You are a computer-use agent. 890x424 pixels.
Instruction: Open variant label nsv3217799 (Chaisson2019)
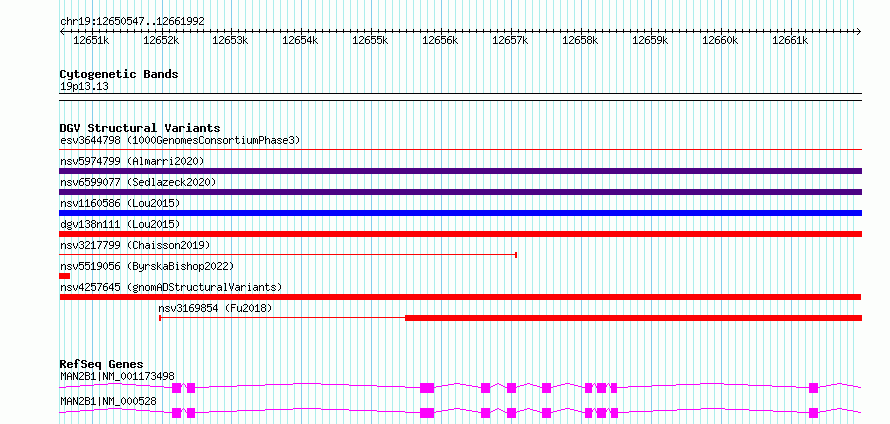[135, 245]
